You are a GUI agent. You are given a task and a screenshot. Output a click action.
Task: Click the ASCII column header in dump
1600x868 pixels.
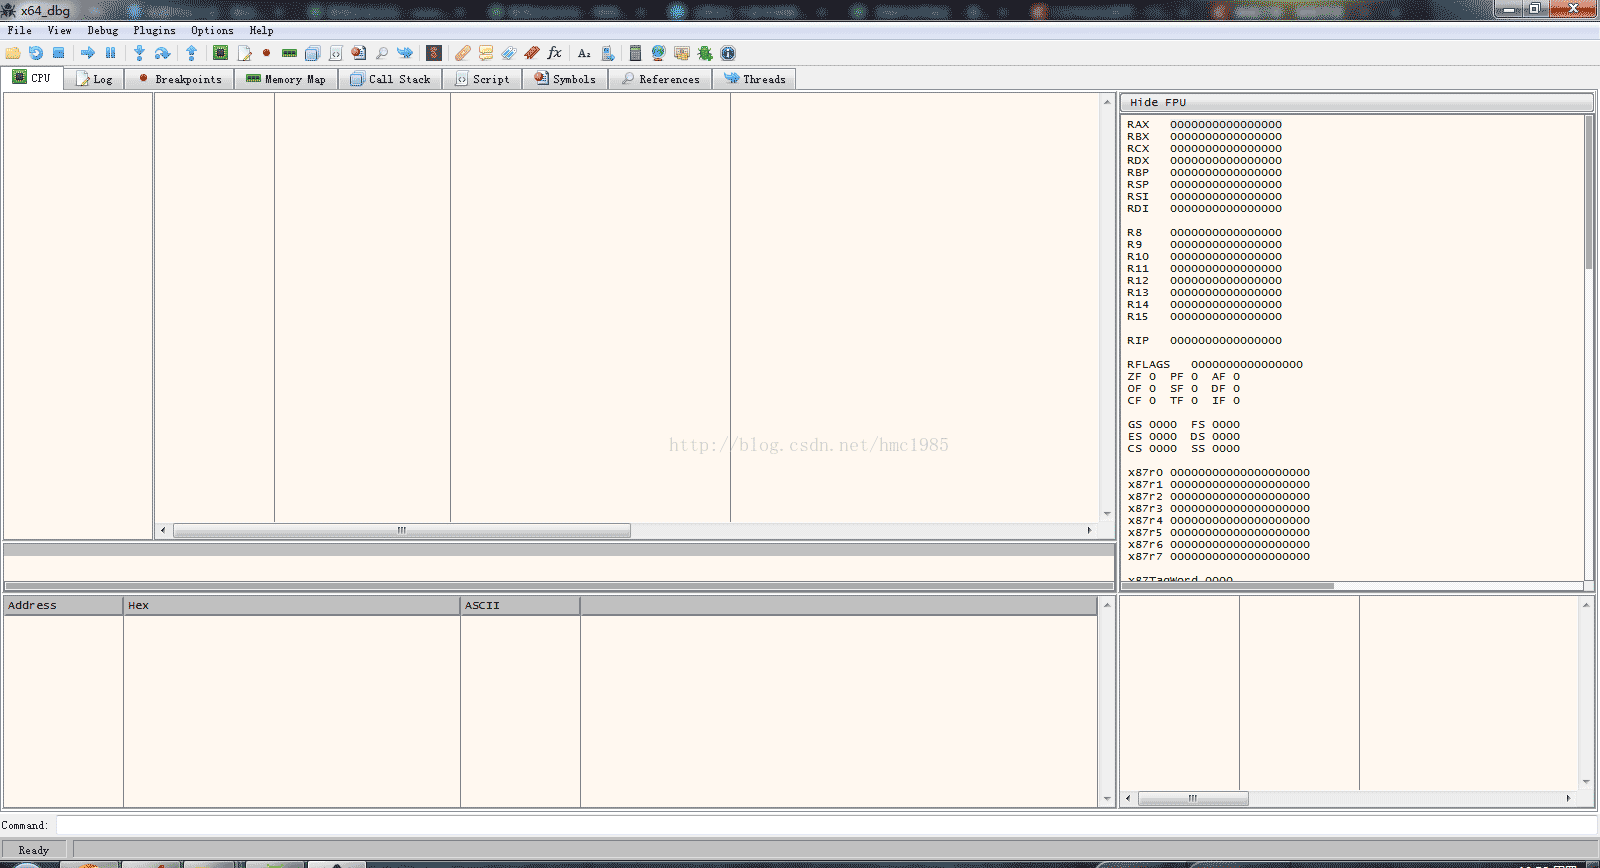520,605
